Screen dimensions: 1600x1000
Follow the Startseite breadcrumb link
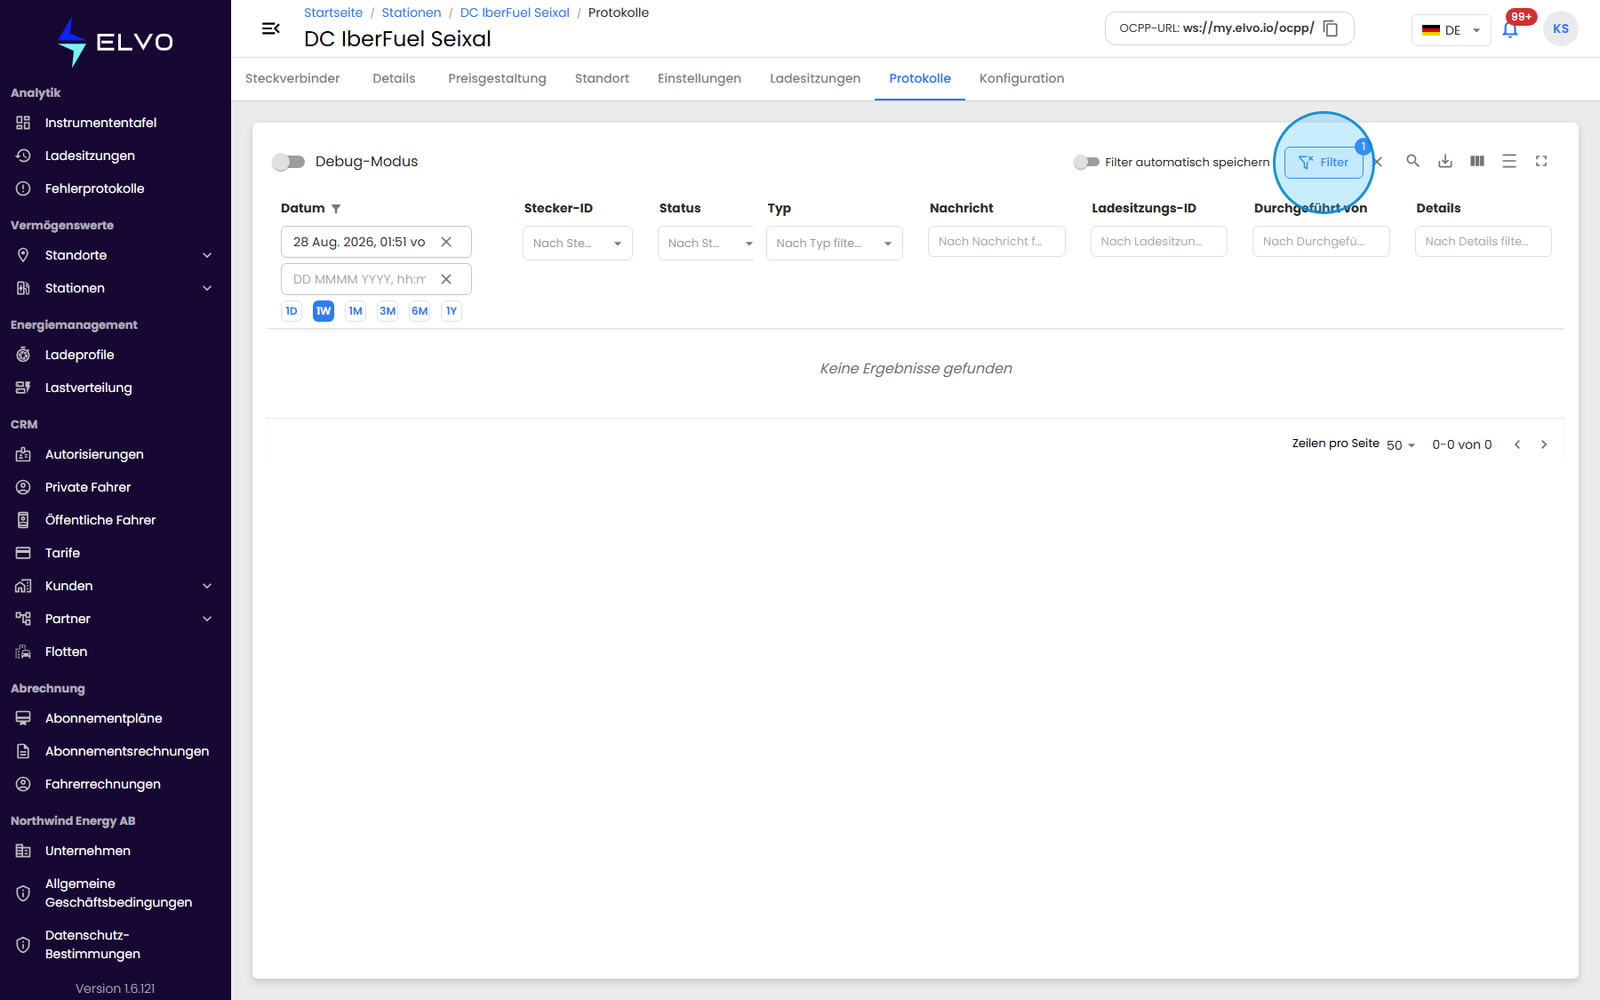pos(333,13)
